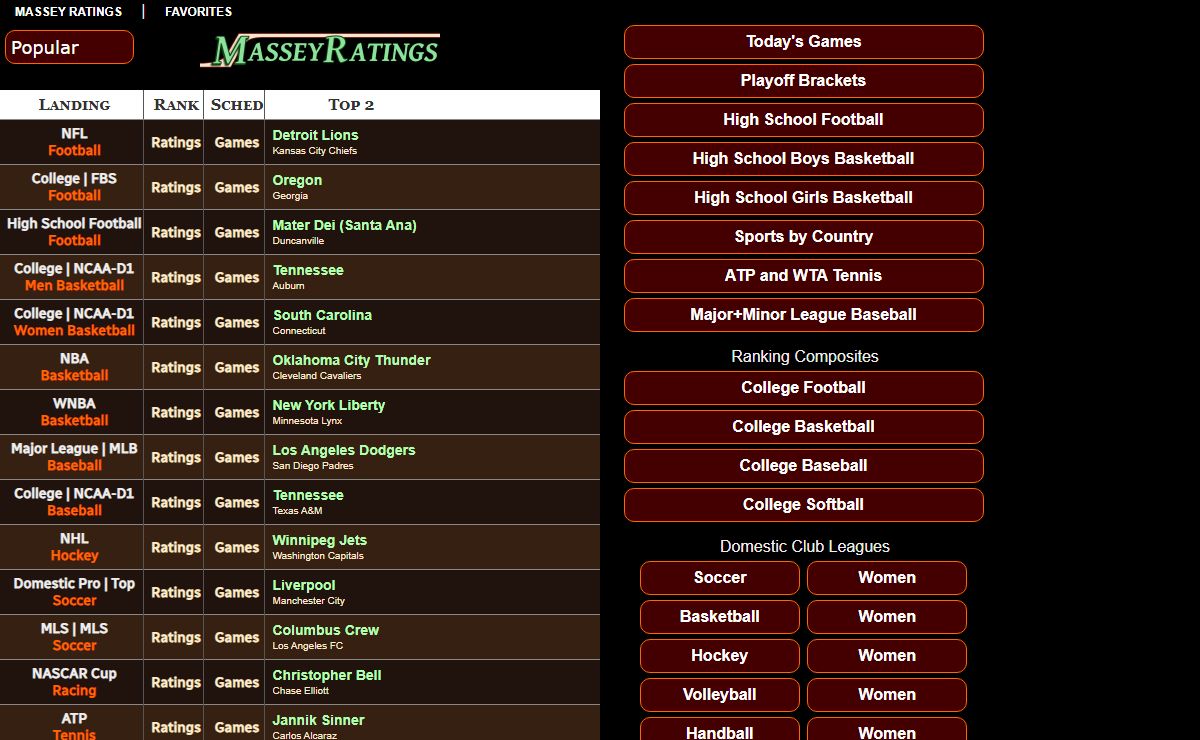Viewport: 1200px width, 740px height.
Task: Open Handball domestic club leagues
Action: point(720,730)
